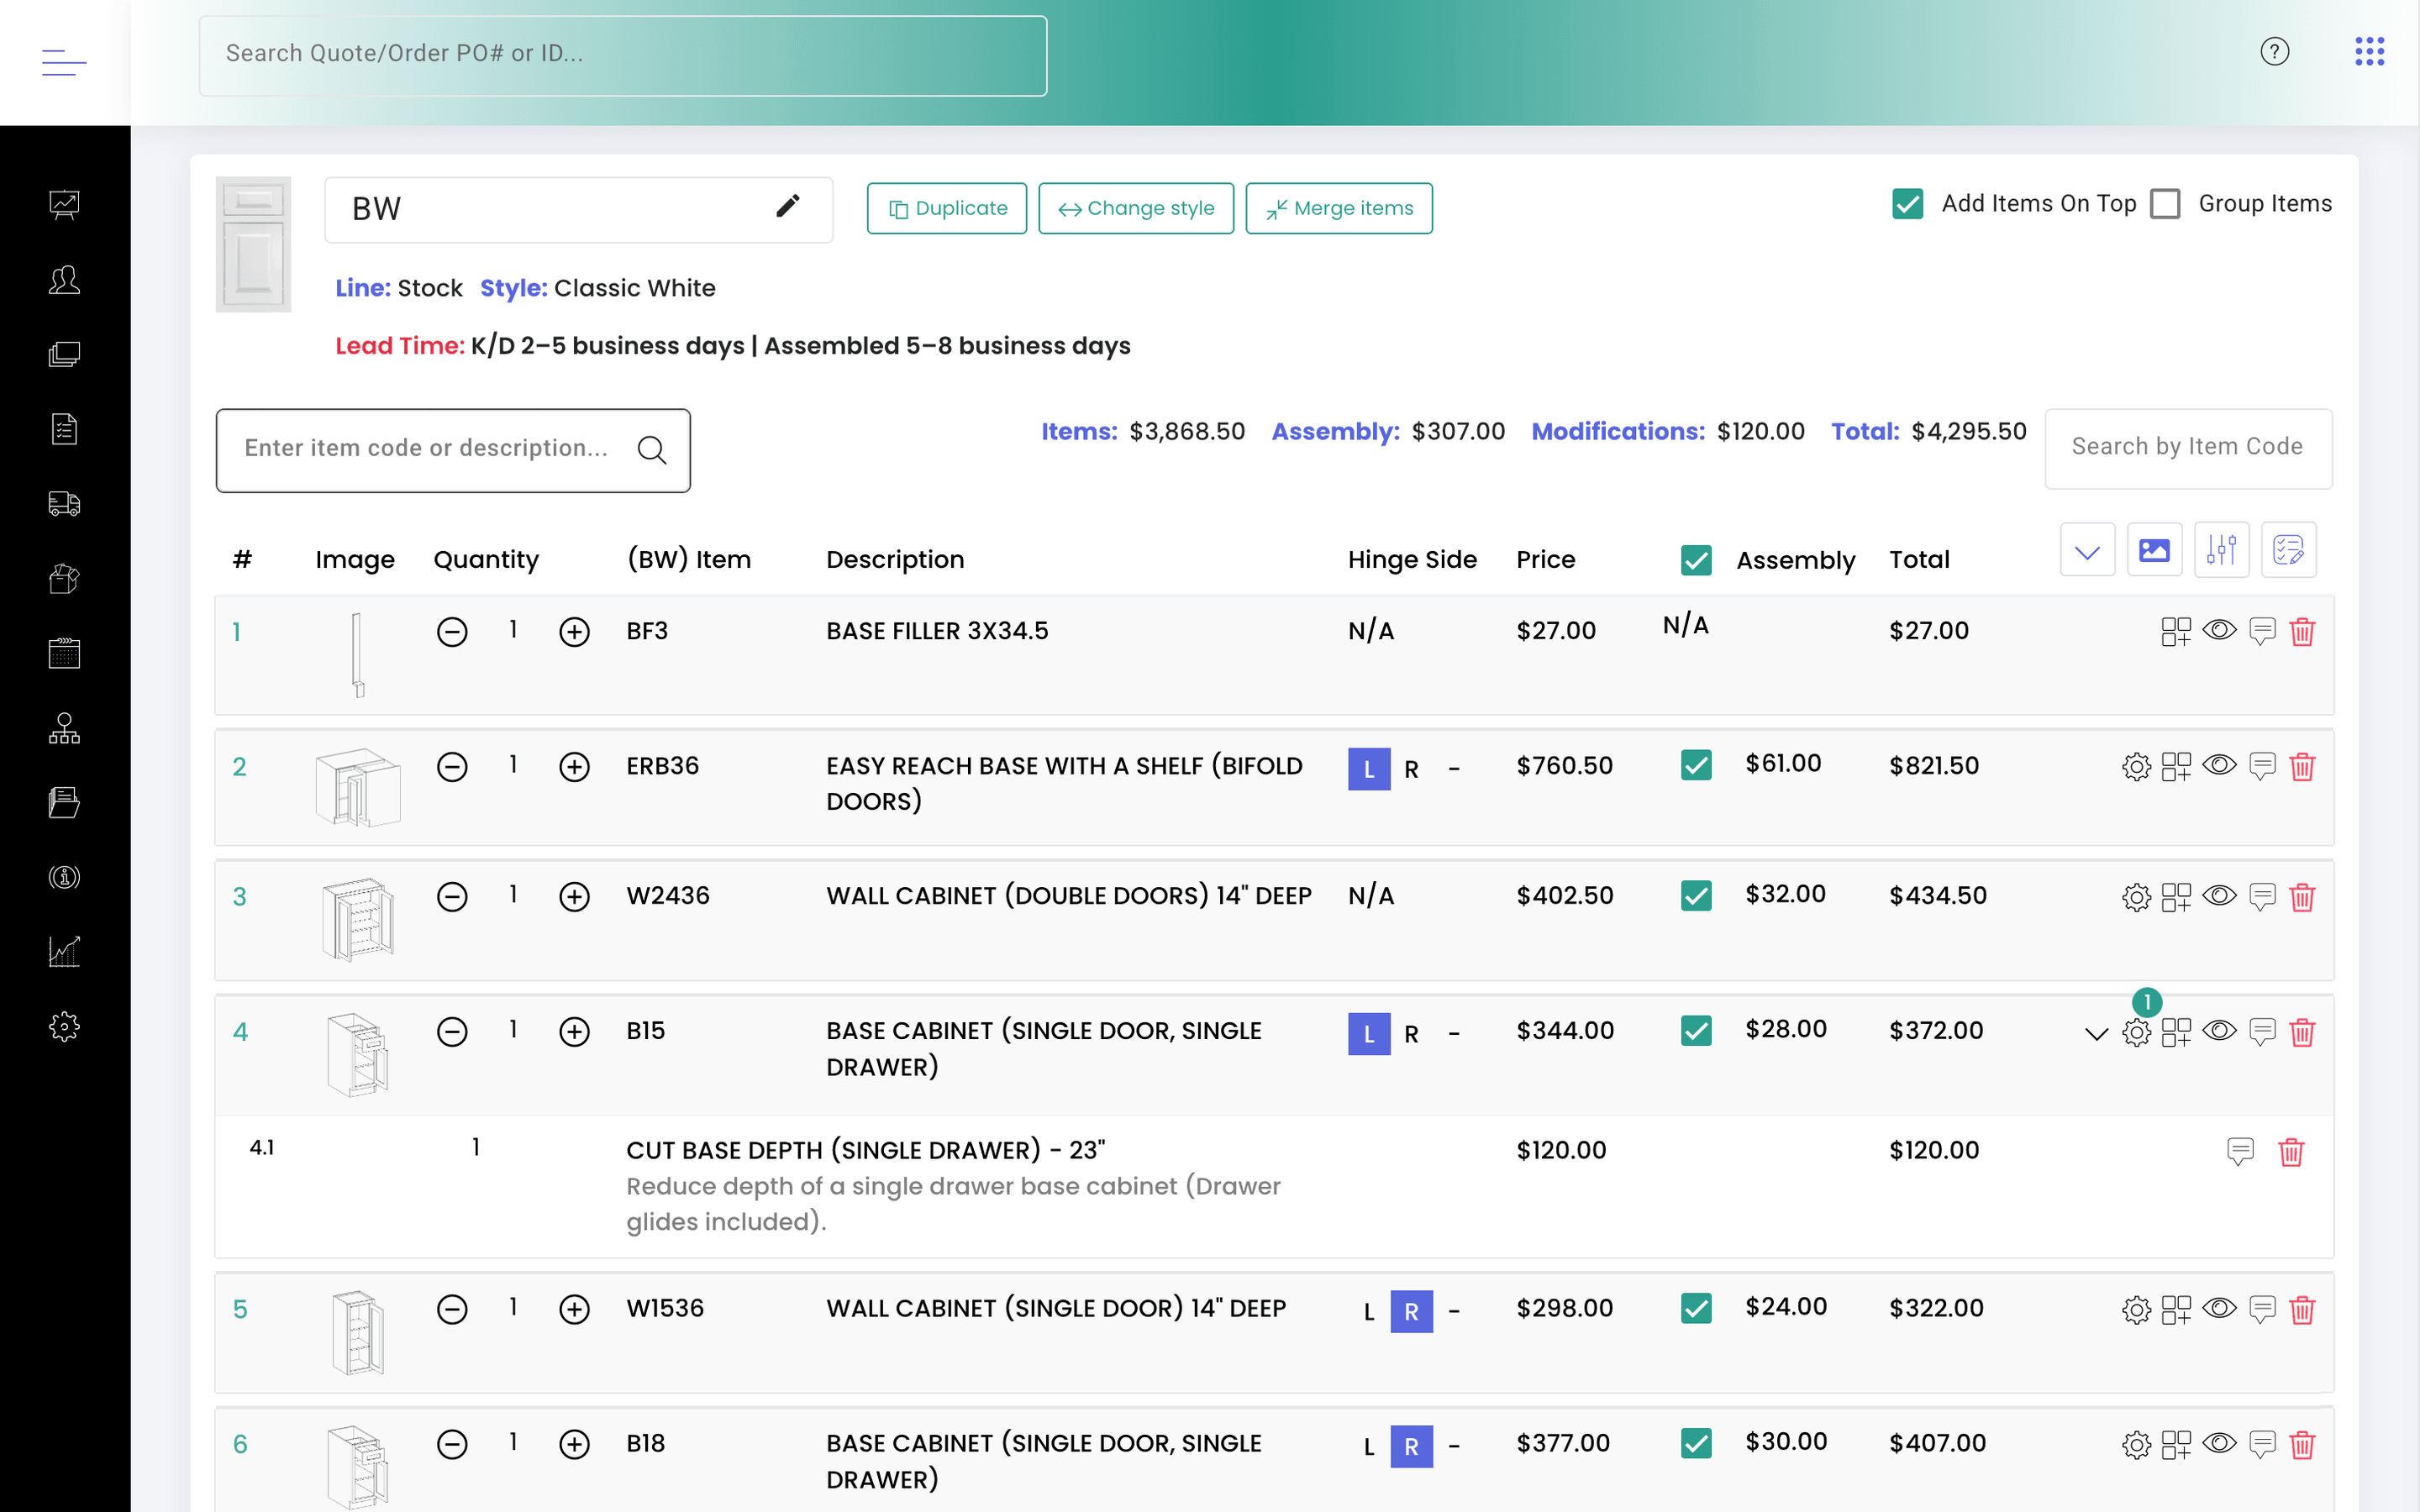Uncheck assembly for W2436 row
Image resolution: width=2420 pixels, height=1512 pixels.
[x=1696, y=895]
